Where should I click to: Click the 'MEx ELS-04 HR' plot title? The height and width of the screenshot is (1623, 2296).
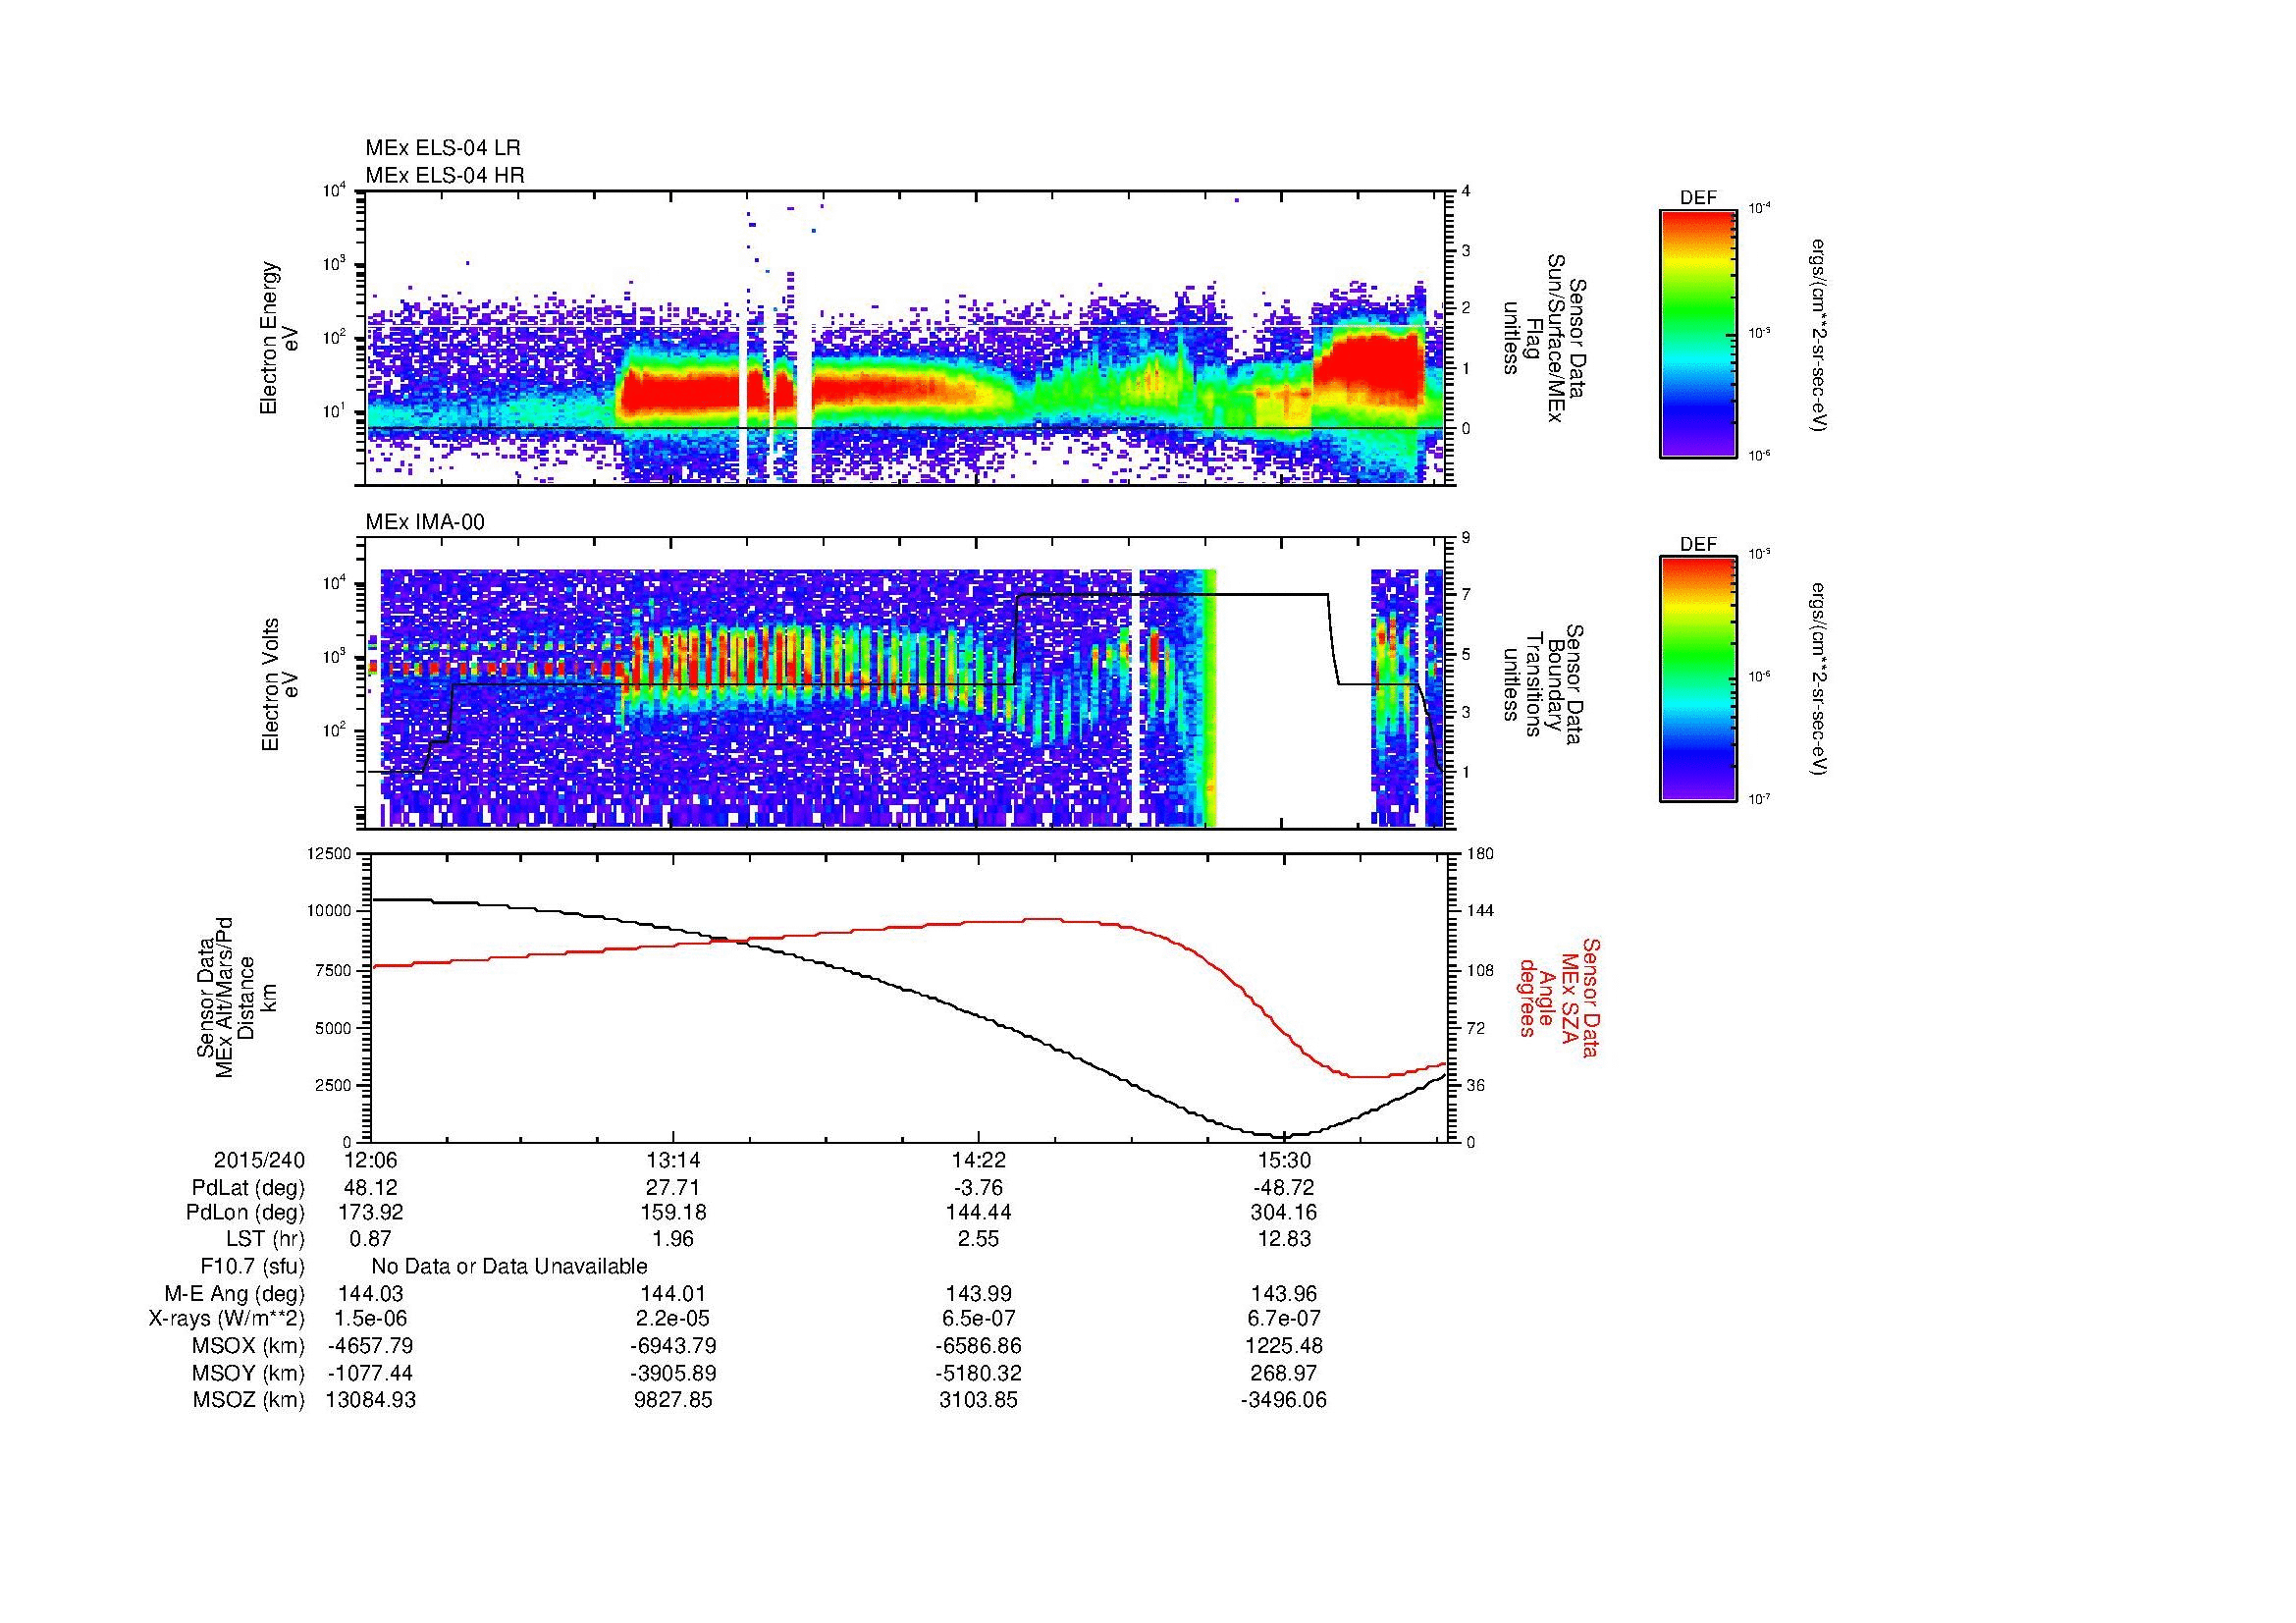click(x=444, y=175)
